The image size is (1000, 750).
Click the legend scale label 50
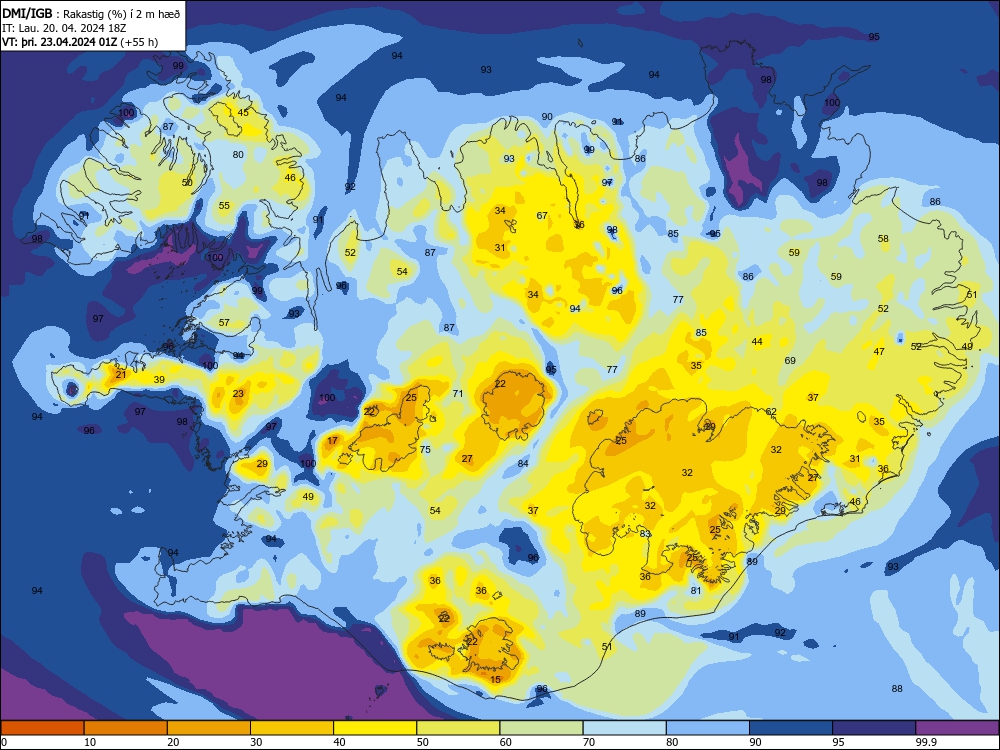coord(423,742)
